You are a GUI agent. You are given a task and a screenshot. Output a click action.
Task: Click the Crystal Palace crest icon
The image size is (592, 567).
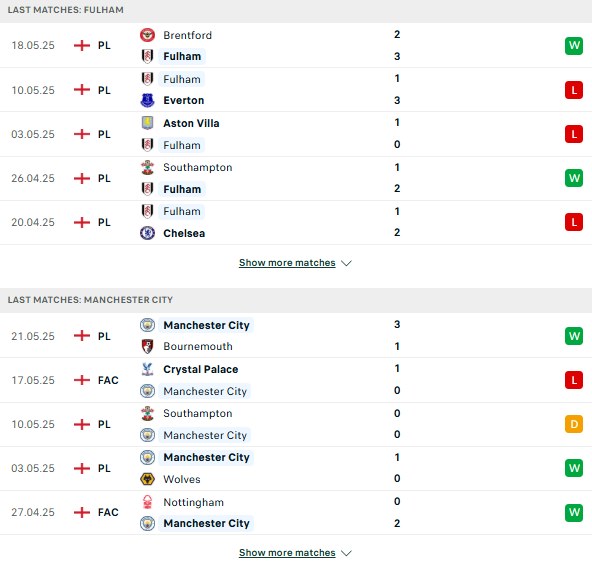click(147, 369)
